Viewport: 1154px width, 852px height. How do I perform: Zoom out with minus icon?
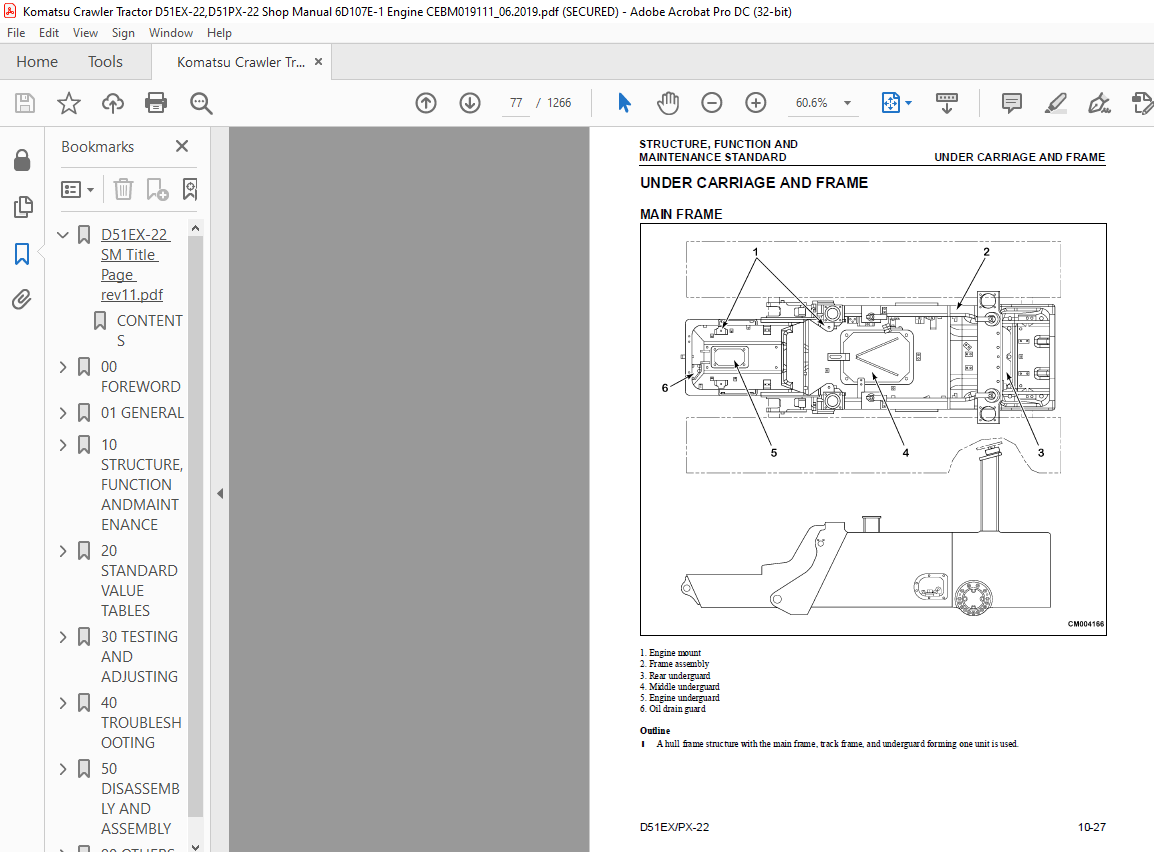point(712,103)
